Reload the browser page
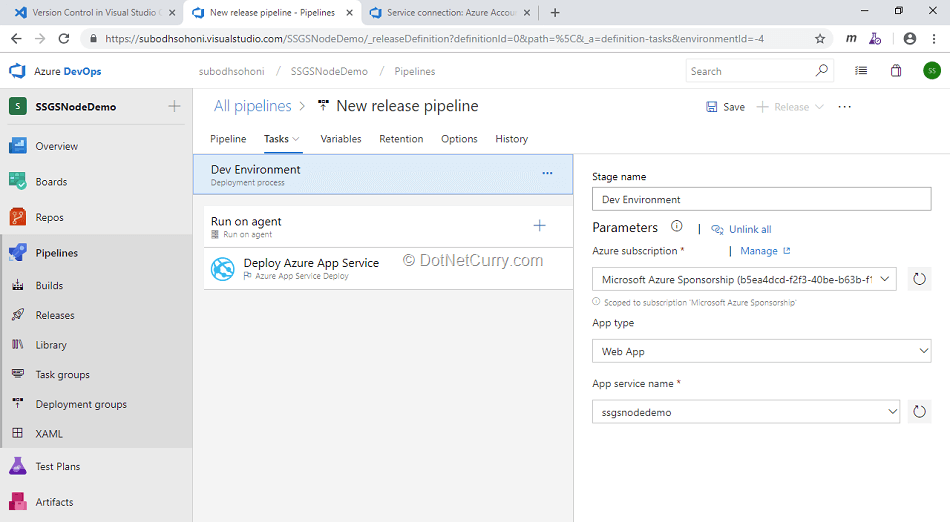The width and height of the screenshot is (950, 522). click(x=64, y=39)
